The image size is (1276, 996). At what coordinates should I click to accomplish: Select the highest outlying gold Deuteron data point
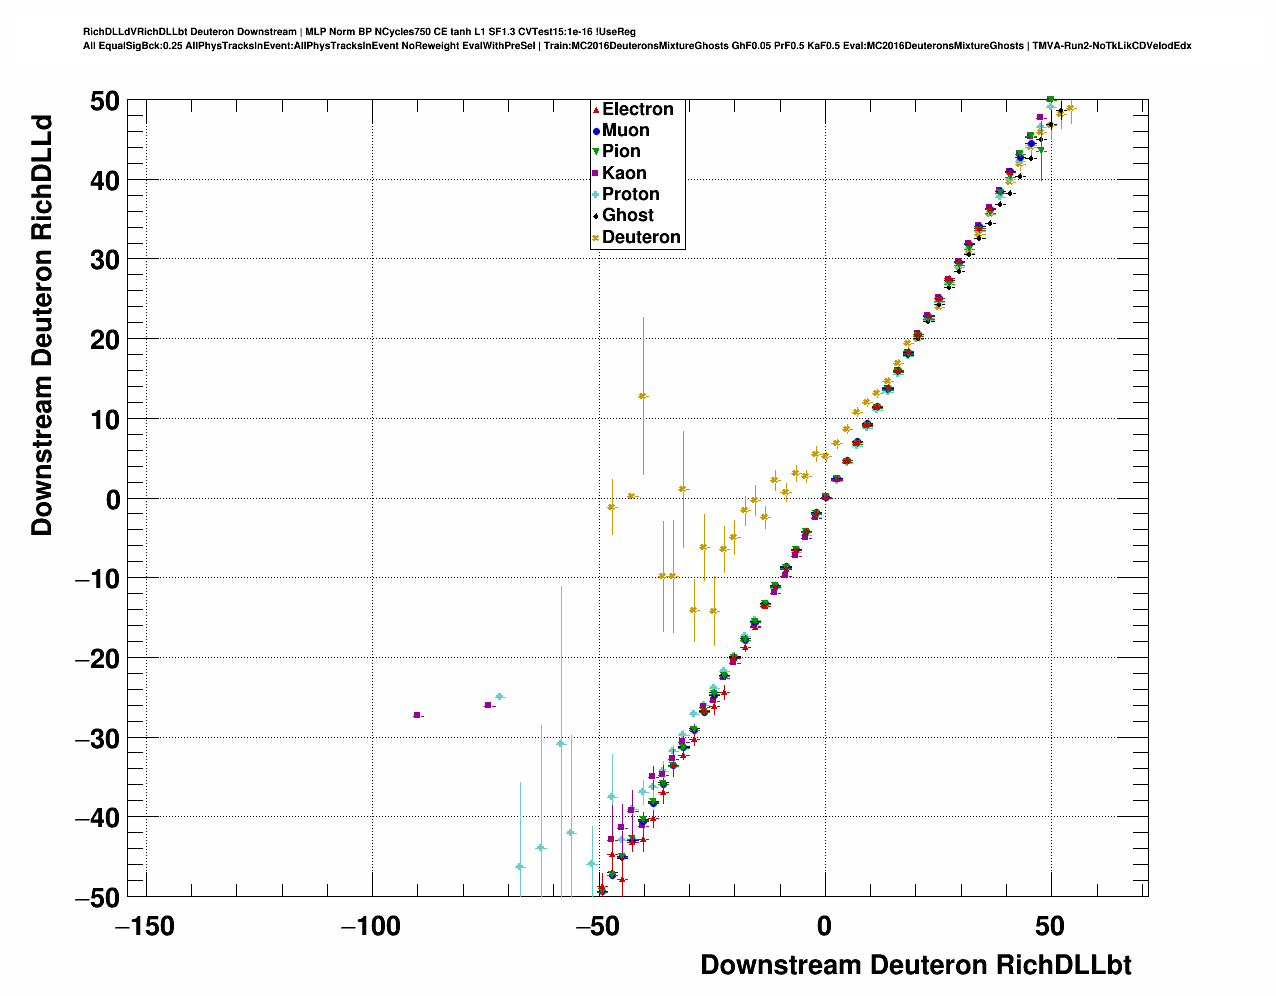point(643,396)
